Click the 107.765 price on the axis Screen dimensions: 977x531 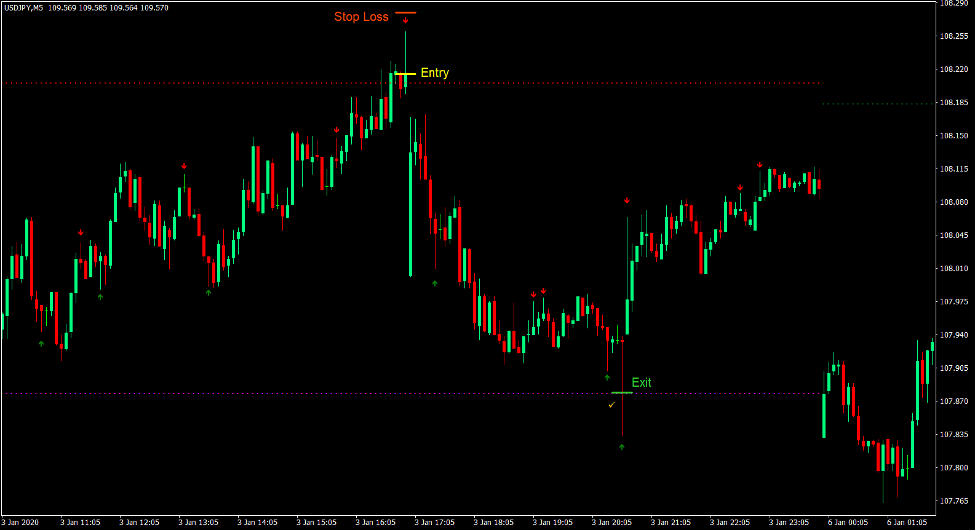(x=954, y=501)
